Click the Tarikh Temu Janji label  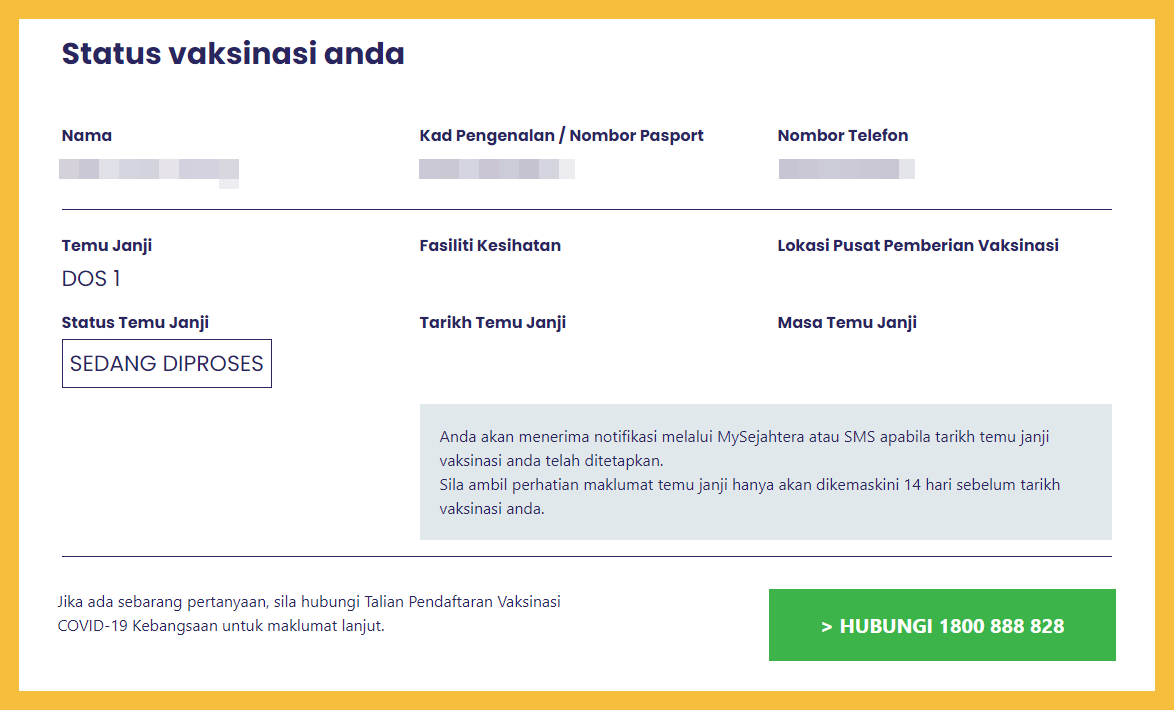tap(492, 323)
